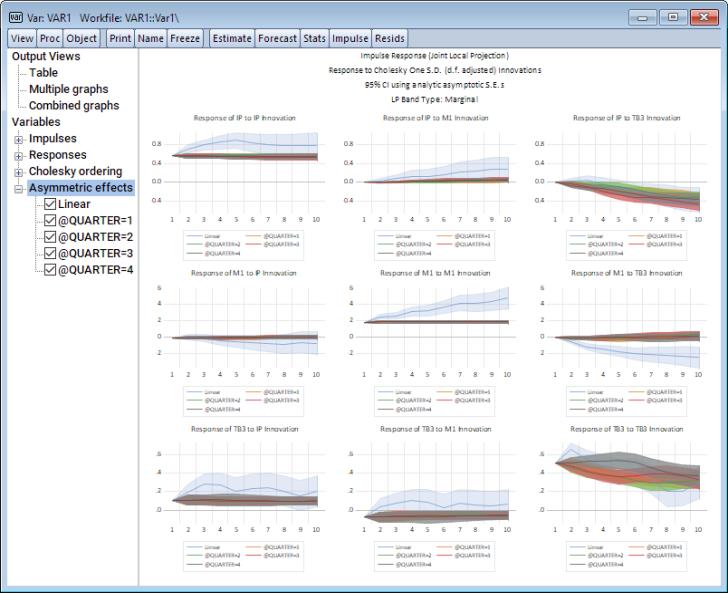The height and width of the screenshot is (593, 728).
Task: Click the Object toolbar button
Action: point(82,38)
